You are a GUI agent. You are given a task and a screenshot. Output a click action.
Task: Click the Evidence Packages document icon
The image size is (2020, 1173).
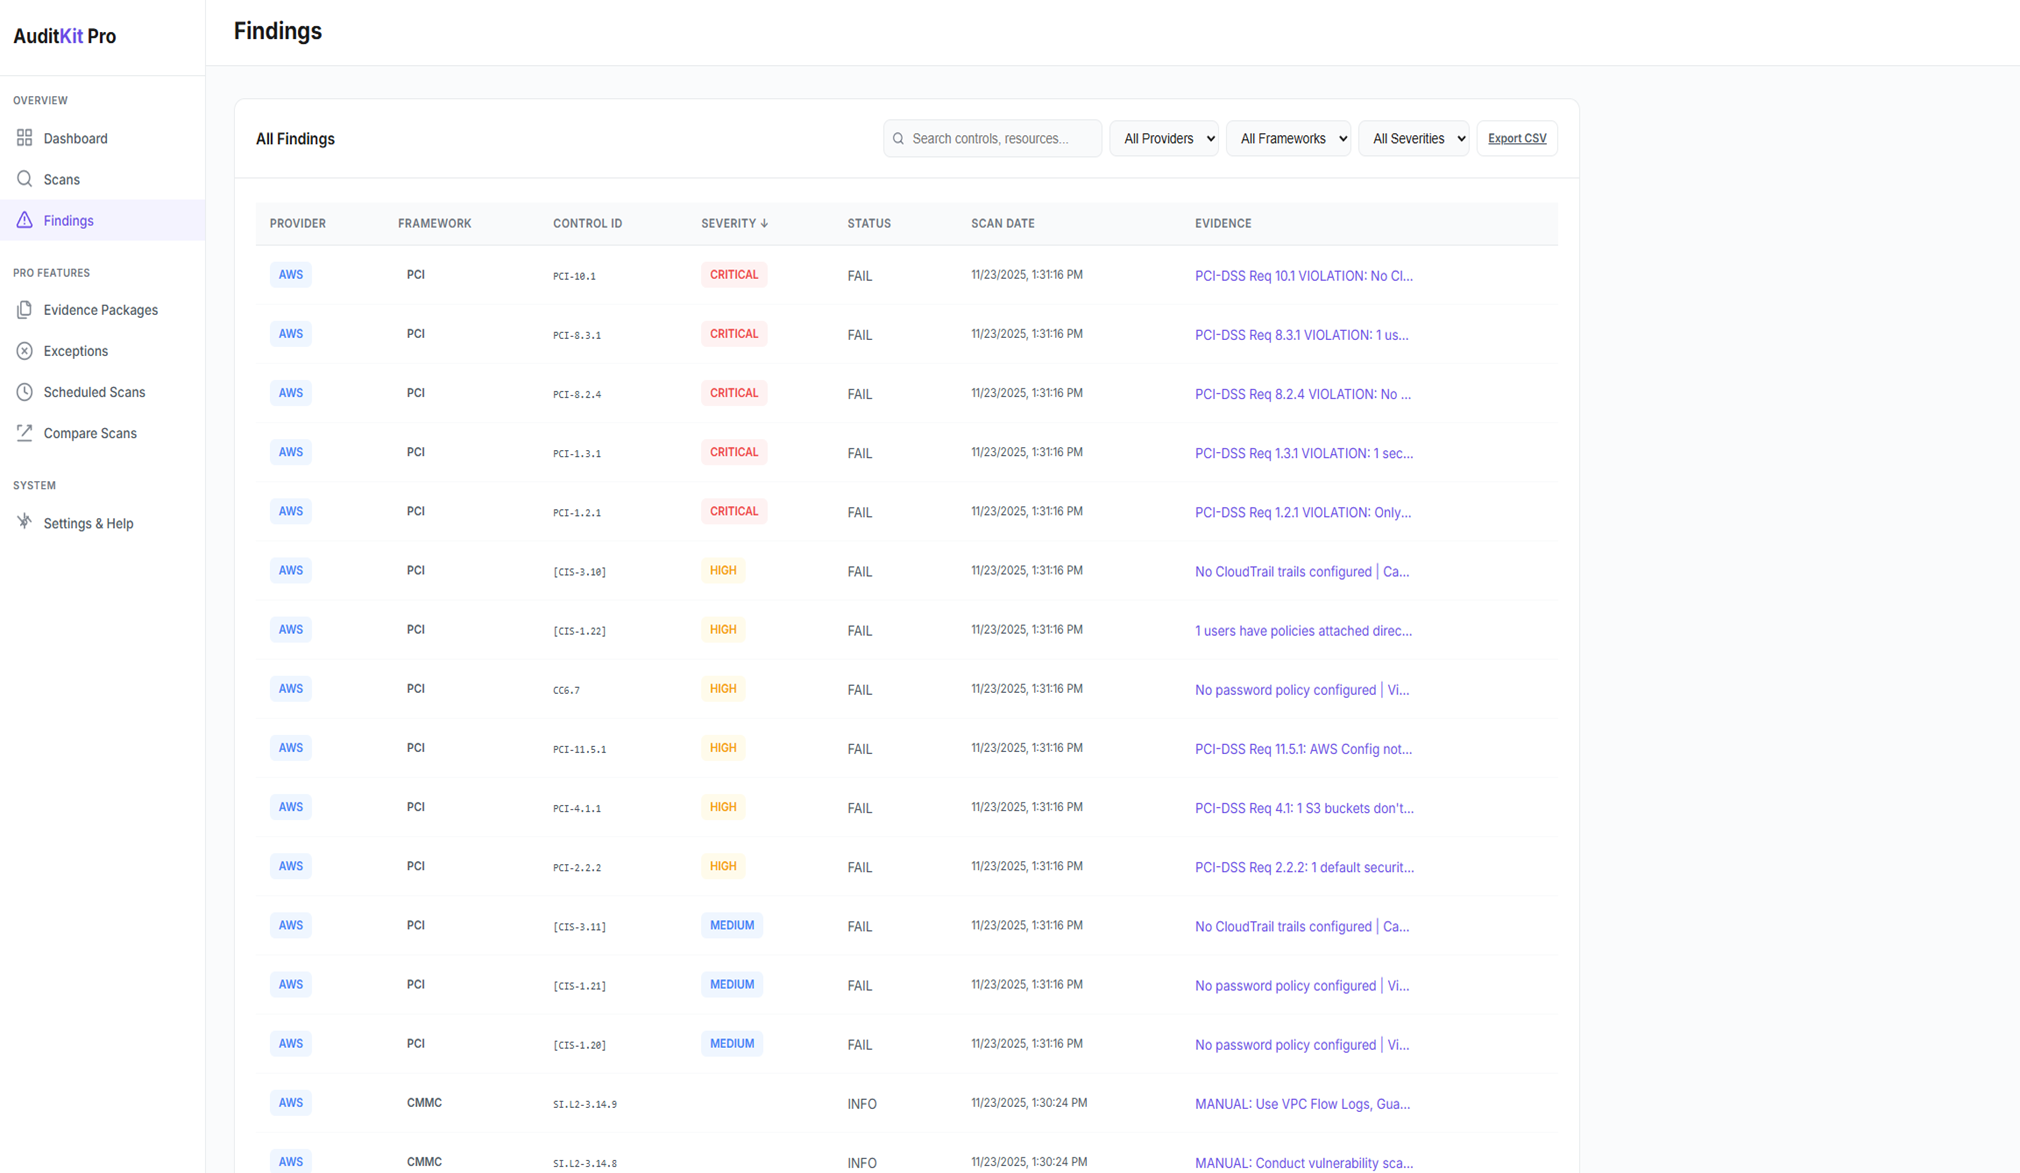[x=24, y=310]
